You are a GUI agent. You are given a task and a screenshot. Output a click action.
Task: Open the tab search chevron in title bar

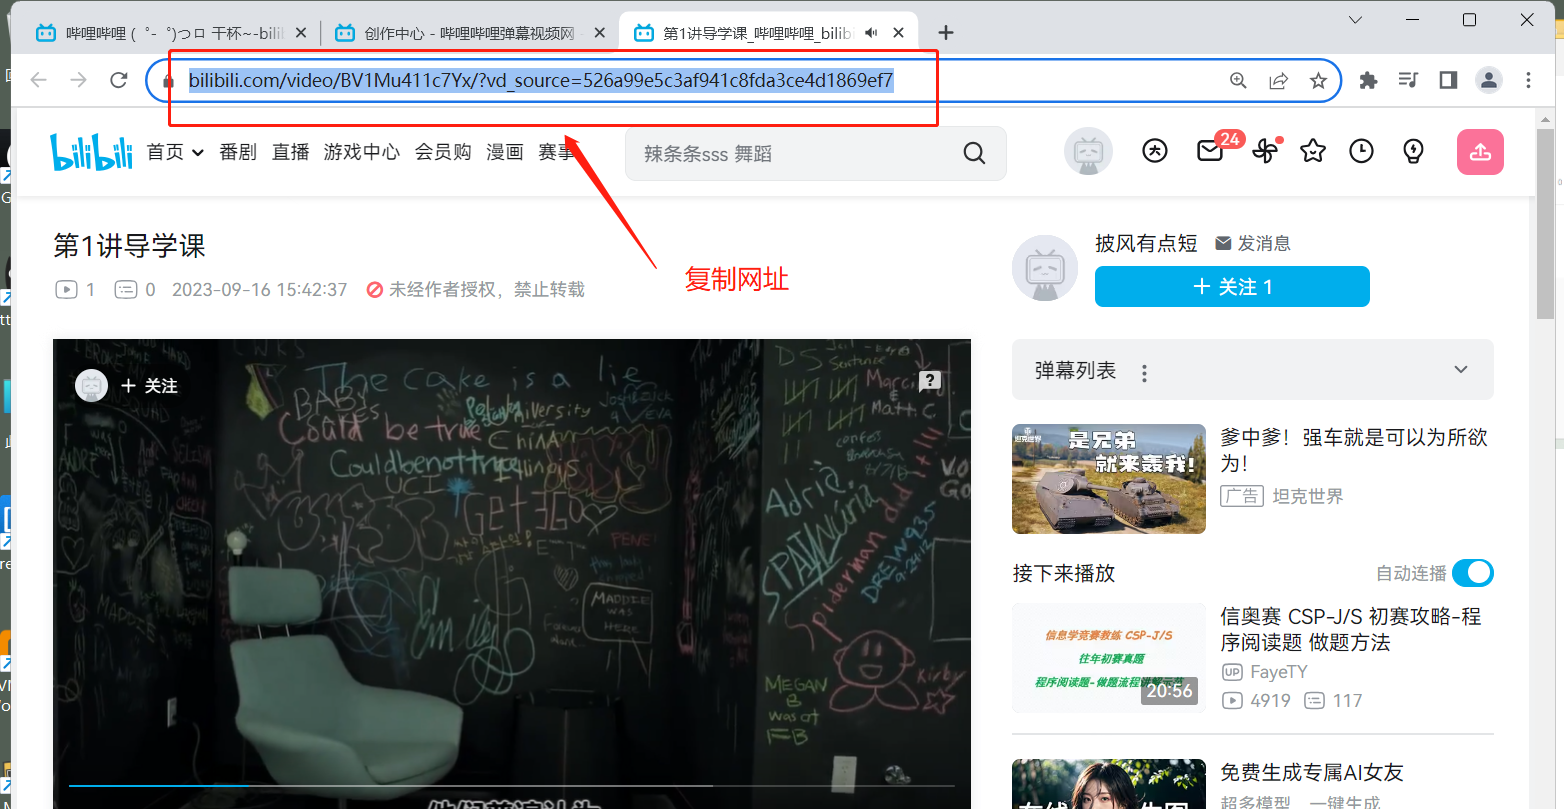[1355, 20]
